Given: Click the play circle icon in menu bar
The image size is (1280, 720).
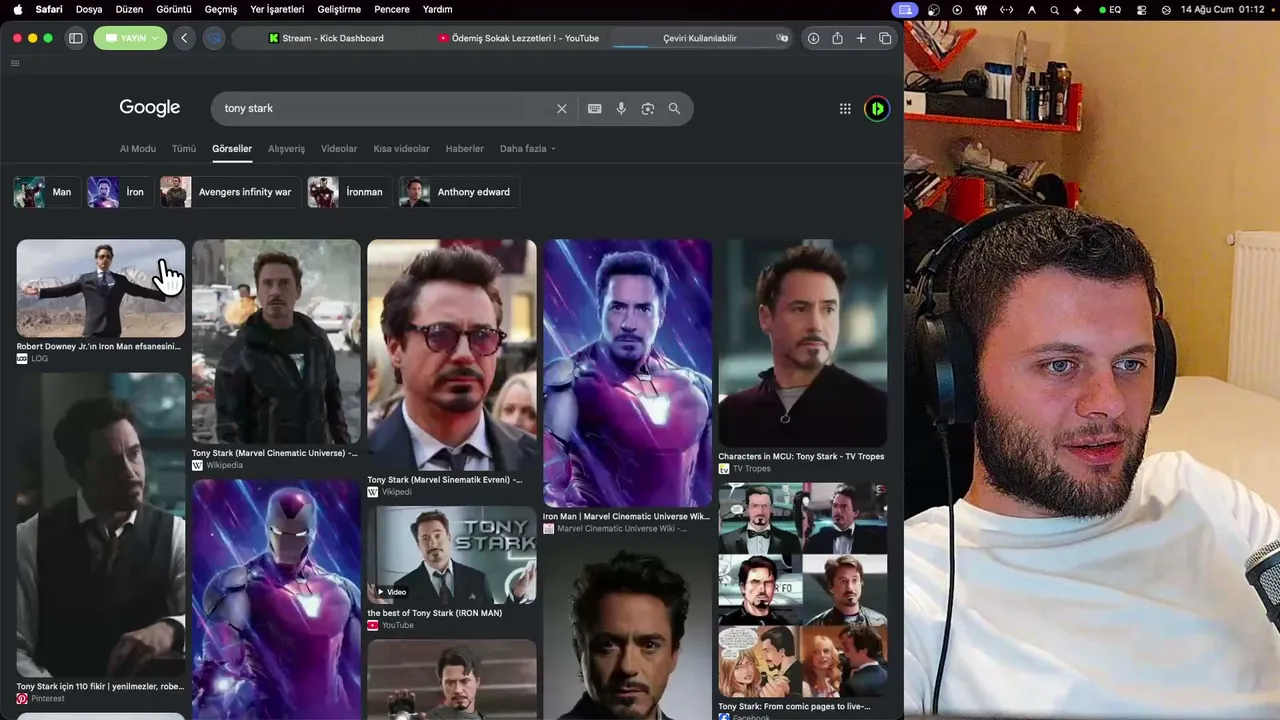Looking at the screenshot, I should click(957, 9).
